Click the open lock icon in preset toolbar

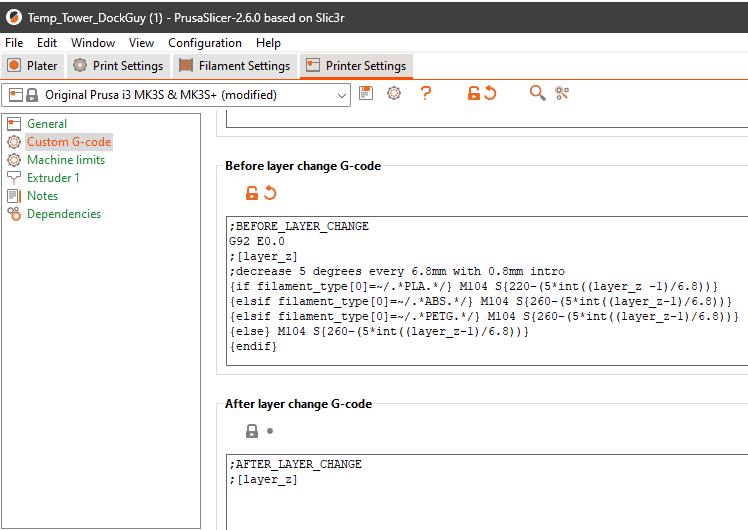pyautogui.click(x=474, y=93)
